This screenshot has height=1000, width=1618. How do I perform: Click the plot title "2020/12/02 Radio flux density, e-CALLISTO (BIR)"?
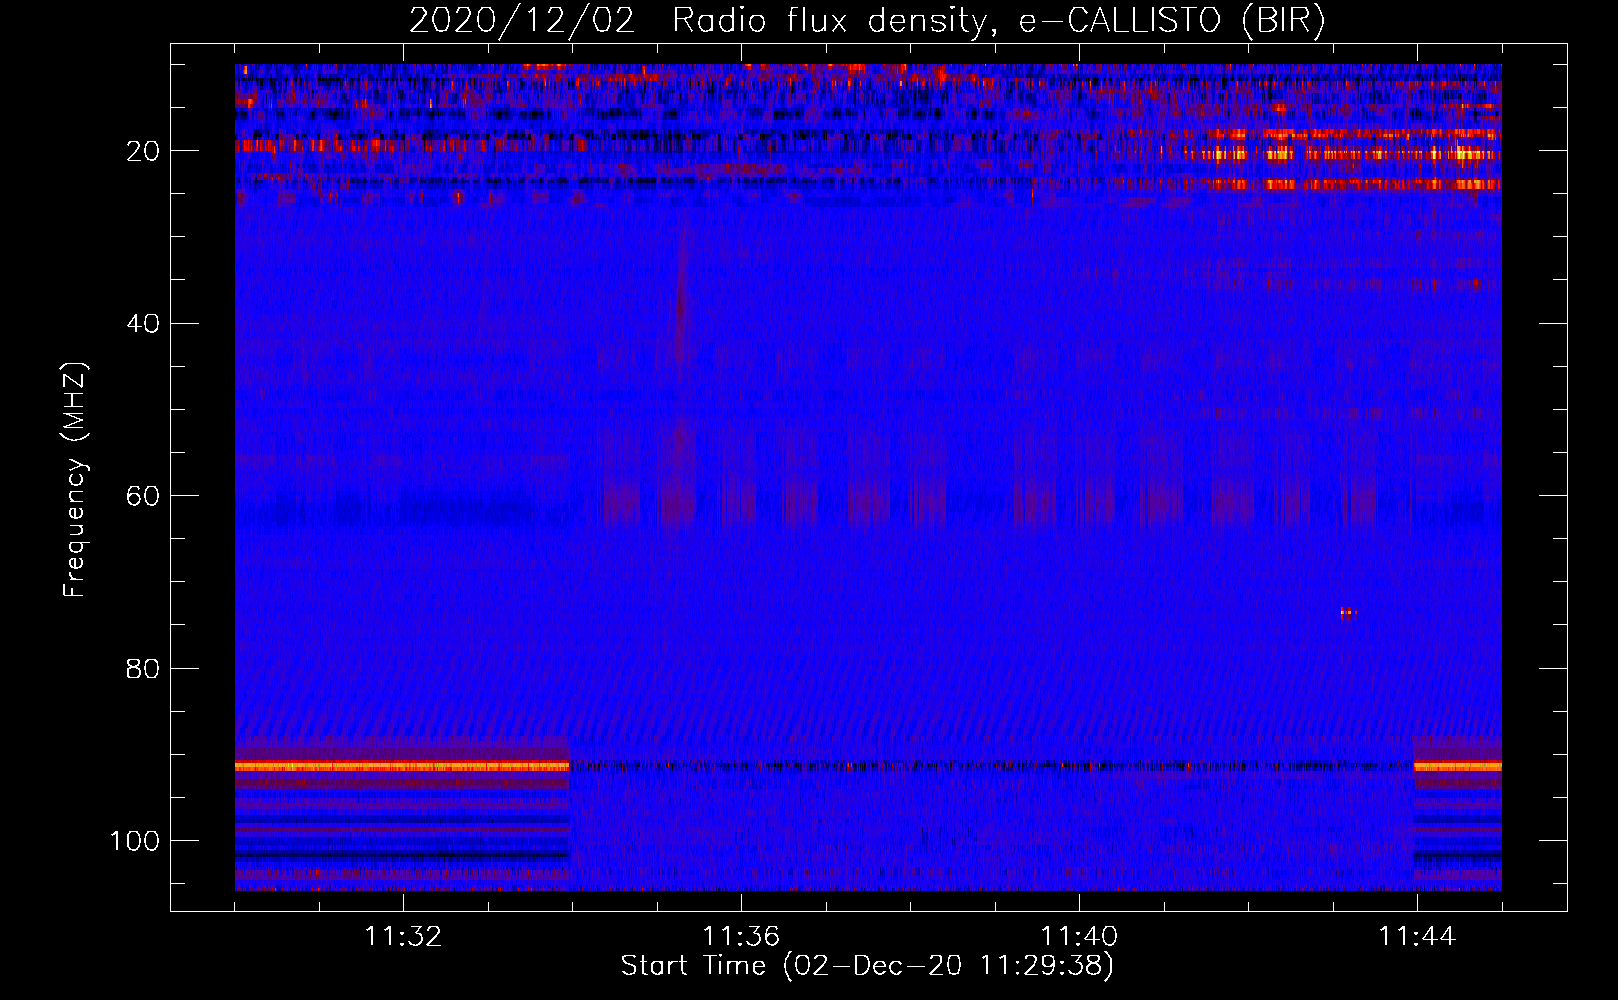coord(867,20)
